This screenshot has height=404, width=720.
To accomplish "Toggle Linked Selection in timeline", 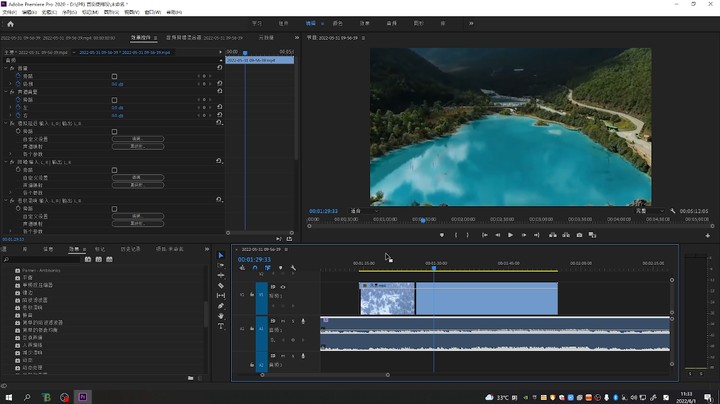I will [268, 268].
